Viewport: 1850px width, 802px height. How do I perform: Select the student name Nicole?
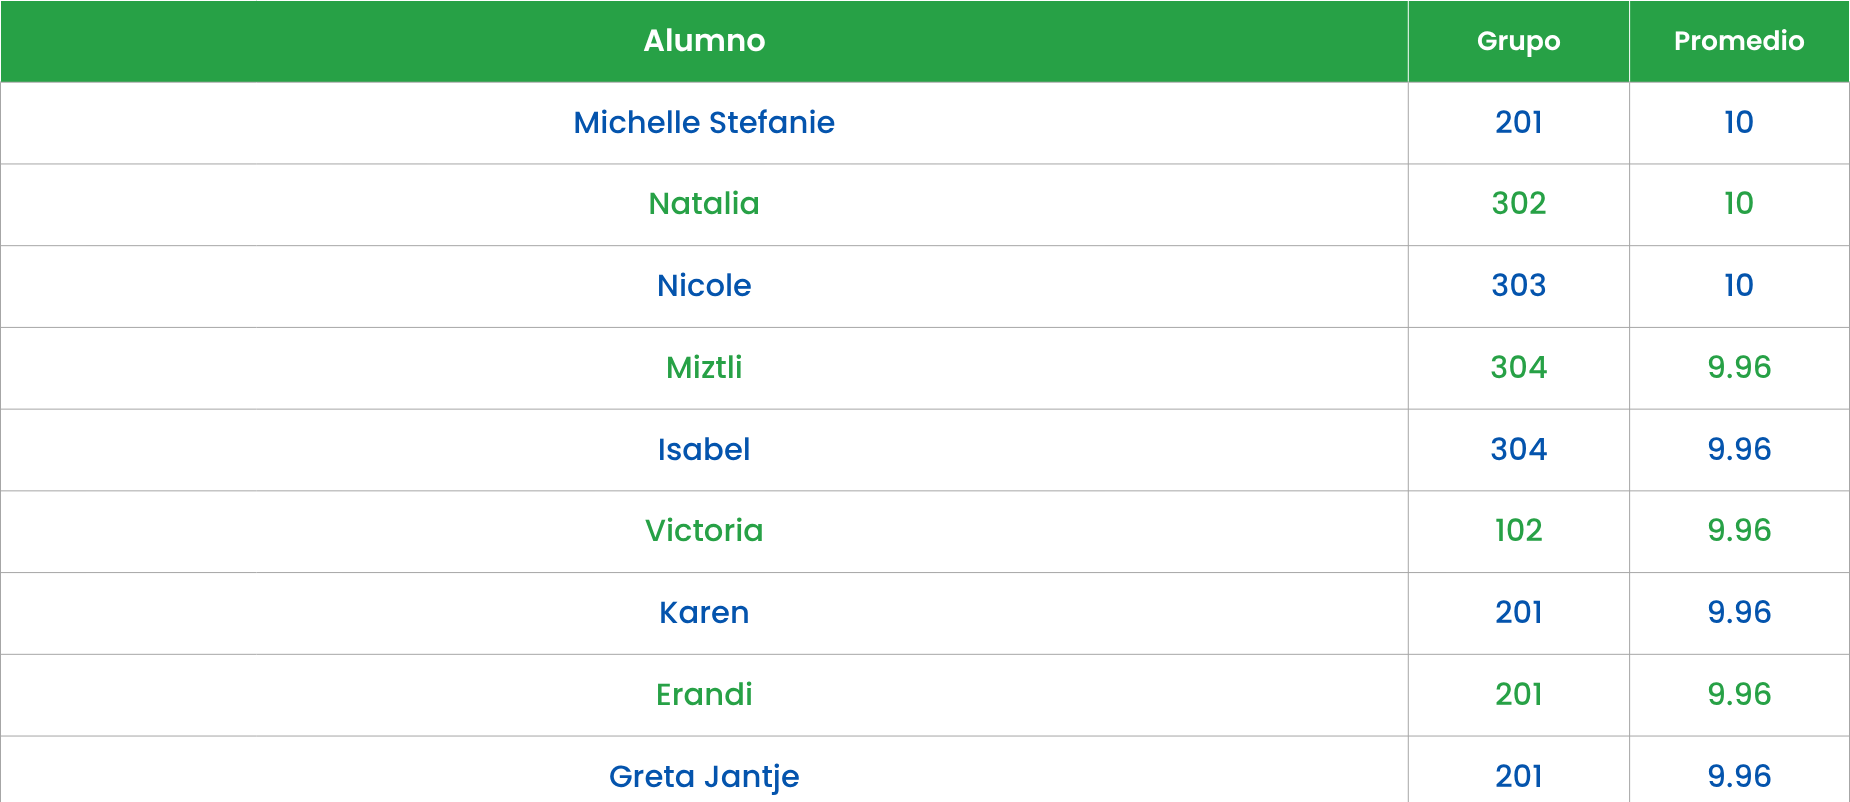704,286
